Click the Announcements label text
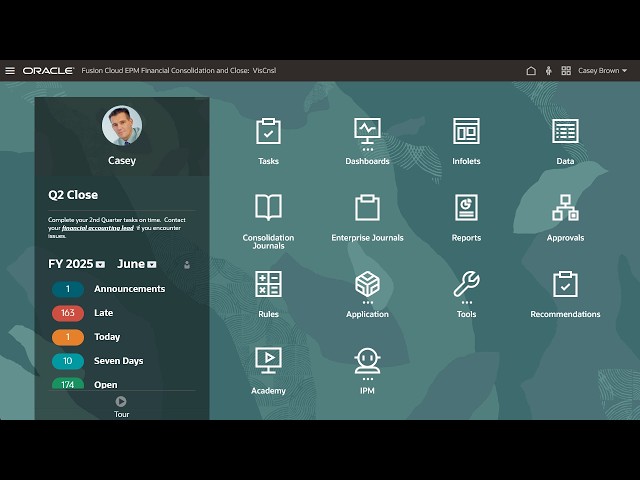Viewport: 640px width, 480px height. (130, 289)
